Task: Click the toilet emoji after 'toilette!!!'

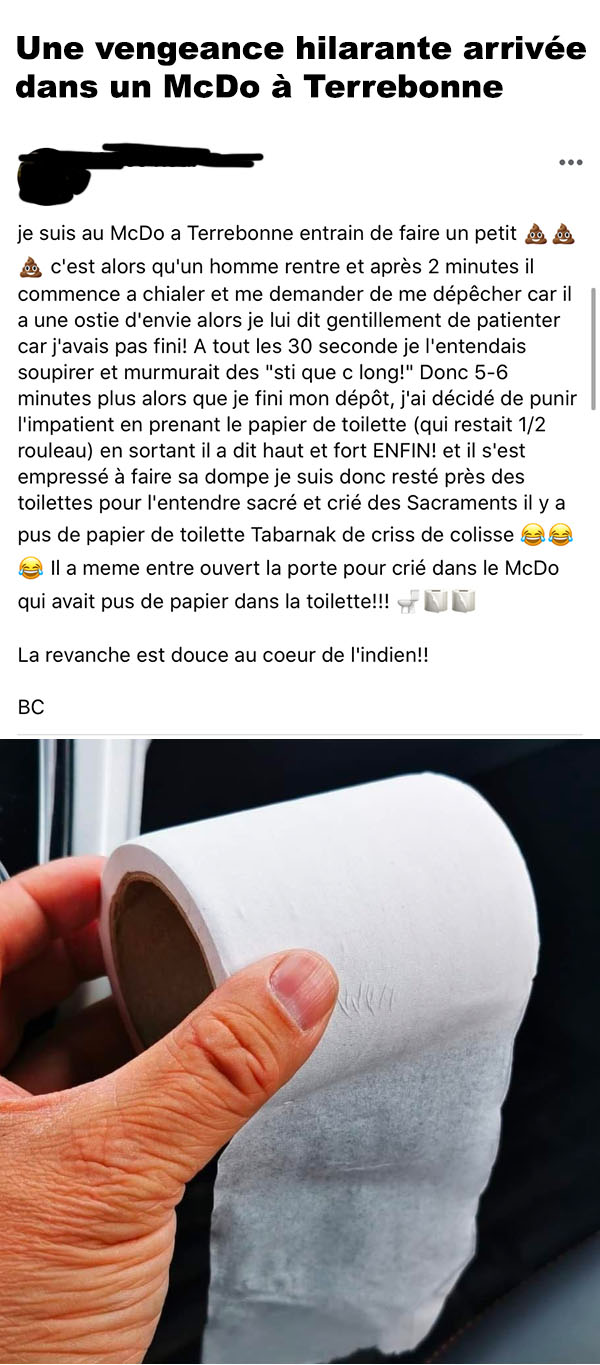Action: click(x=407, y=601)
